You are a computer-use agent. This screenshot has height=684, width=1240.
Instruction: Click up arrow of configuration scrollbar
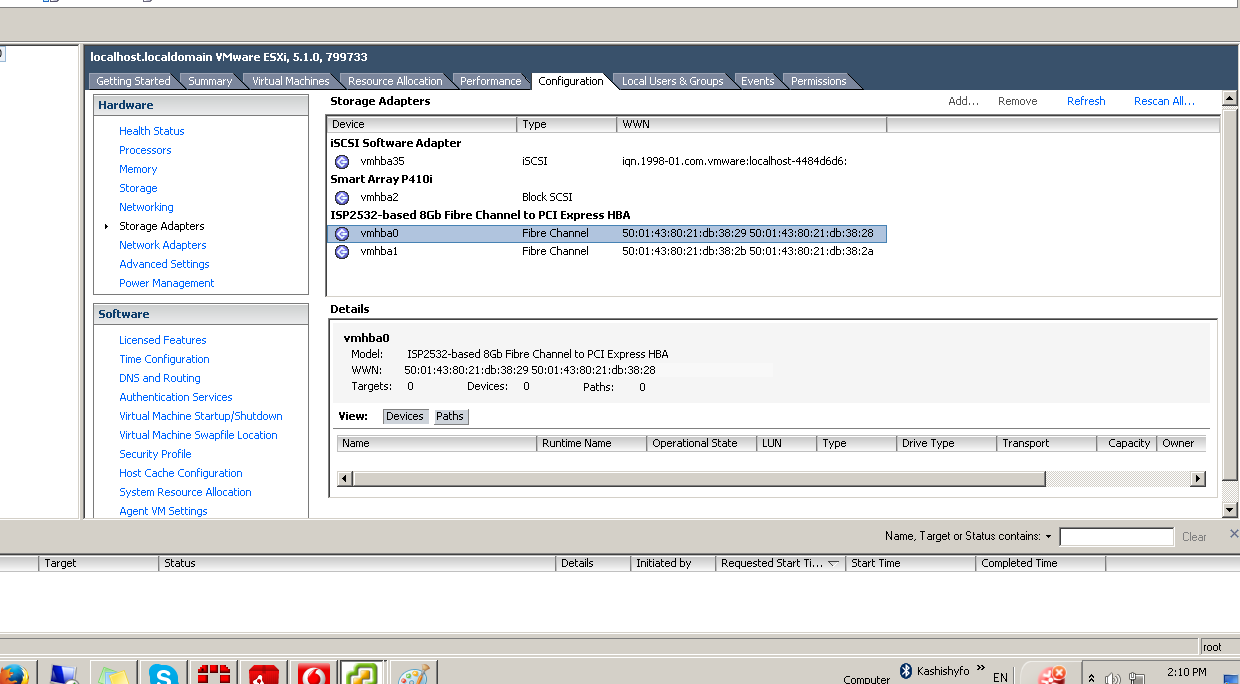click(x=1230, y=100)
